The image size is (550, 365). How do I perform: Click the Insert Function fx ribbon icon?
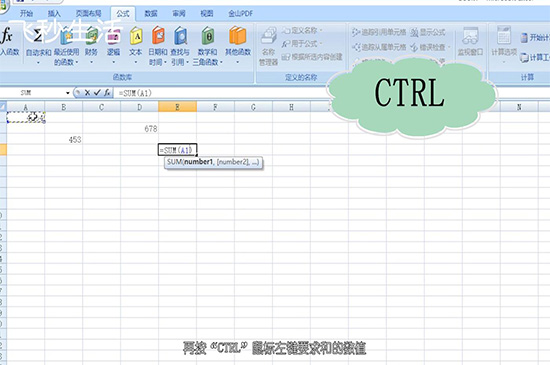click(x=6, y=36)
